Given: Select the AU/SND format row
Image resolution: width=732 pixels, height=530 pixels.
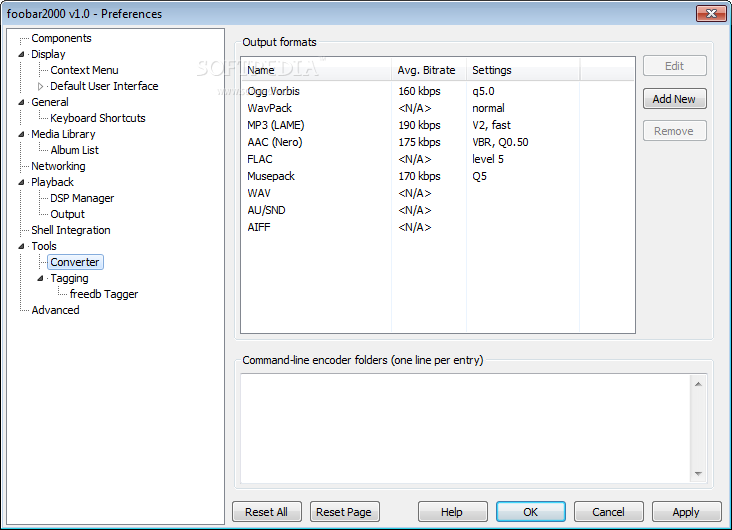Looking at the screenshot, I should point(438,210).
